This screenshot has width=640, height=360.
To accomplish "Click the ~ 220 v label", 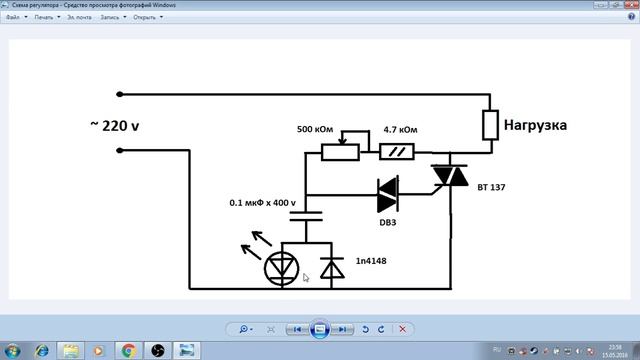I will tap(115, 126).
